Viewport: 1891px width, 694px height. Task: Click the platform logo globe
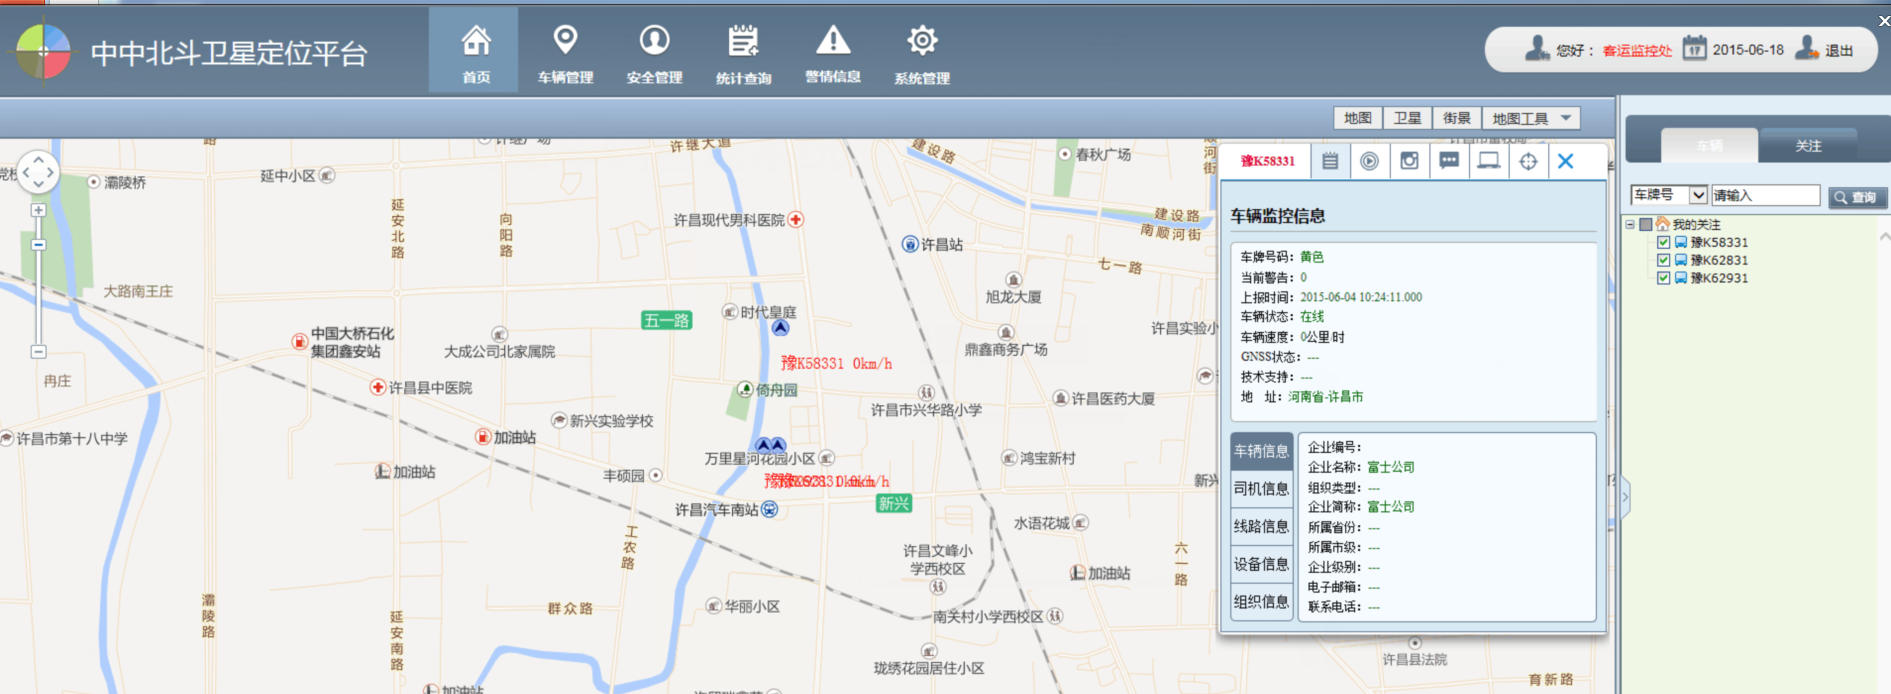click(43, 51)
